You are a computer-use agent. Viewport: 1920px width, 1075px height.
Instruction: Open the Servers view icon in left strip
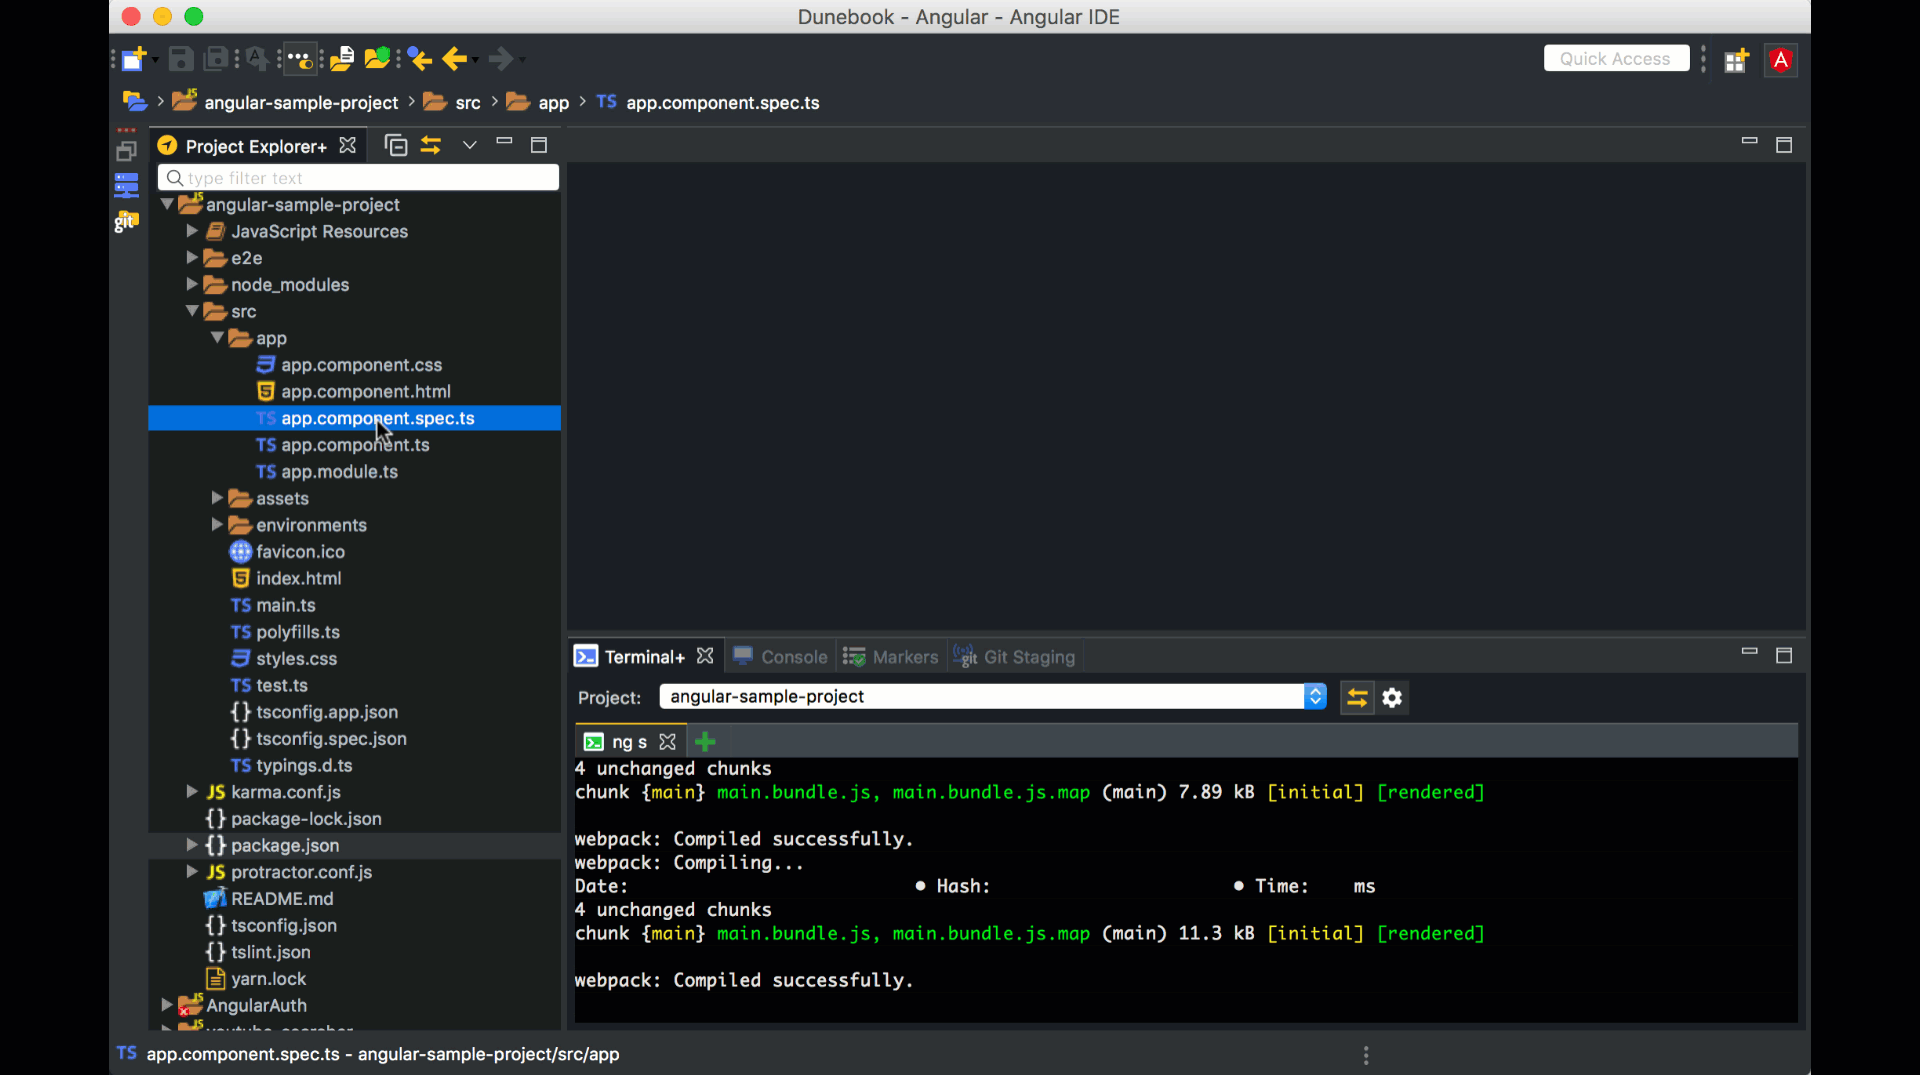(x=126, y=186)
